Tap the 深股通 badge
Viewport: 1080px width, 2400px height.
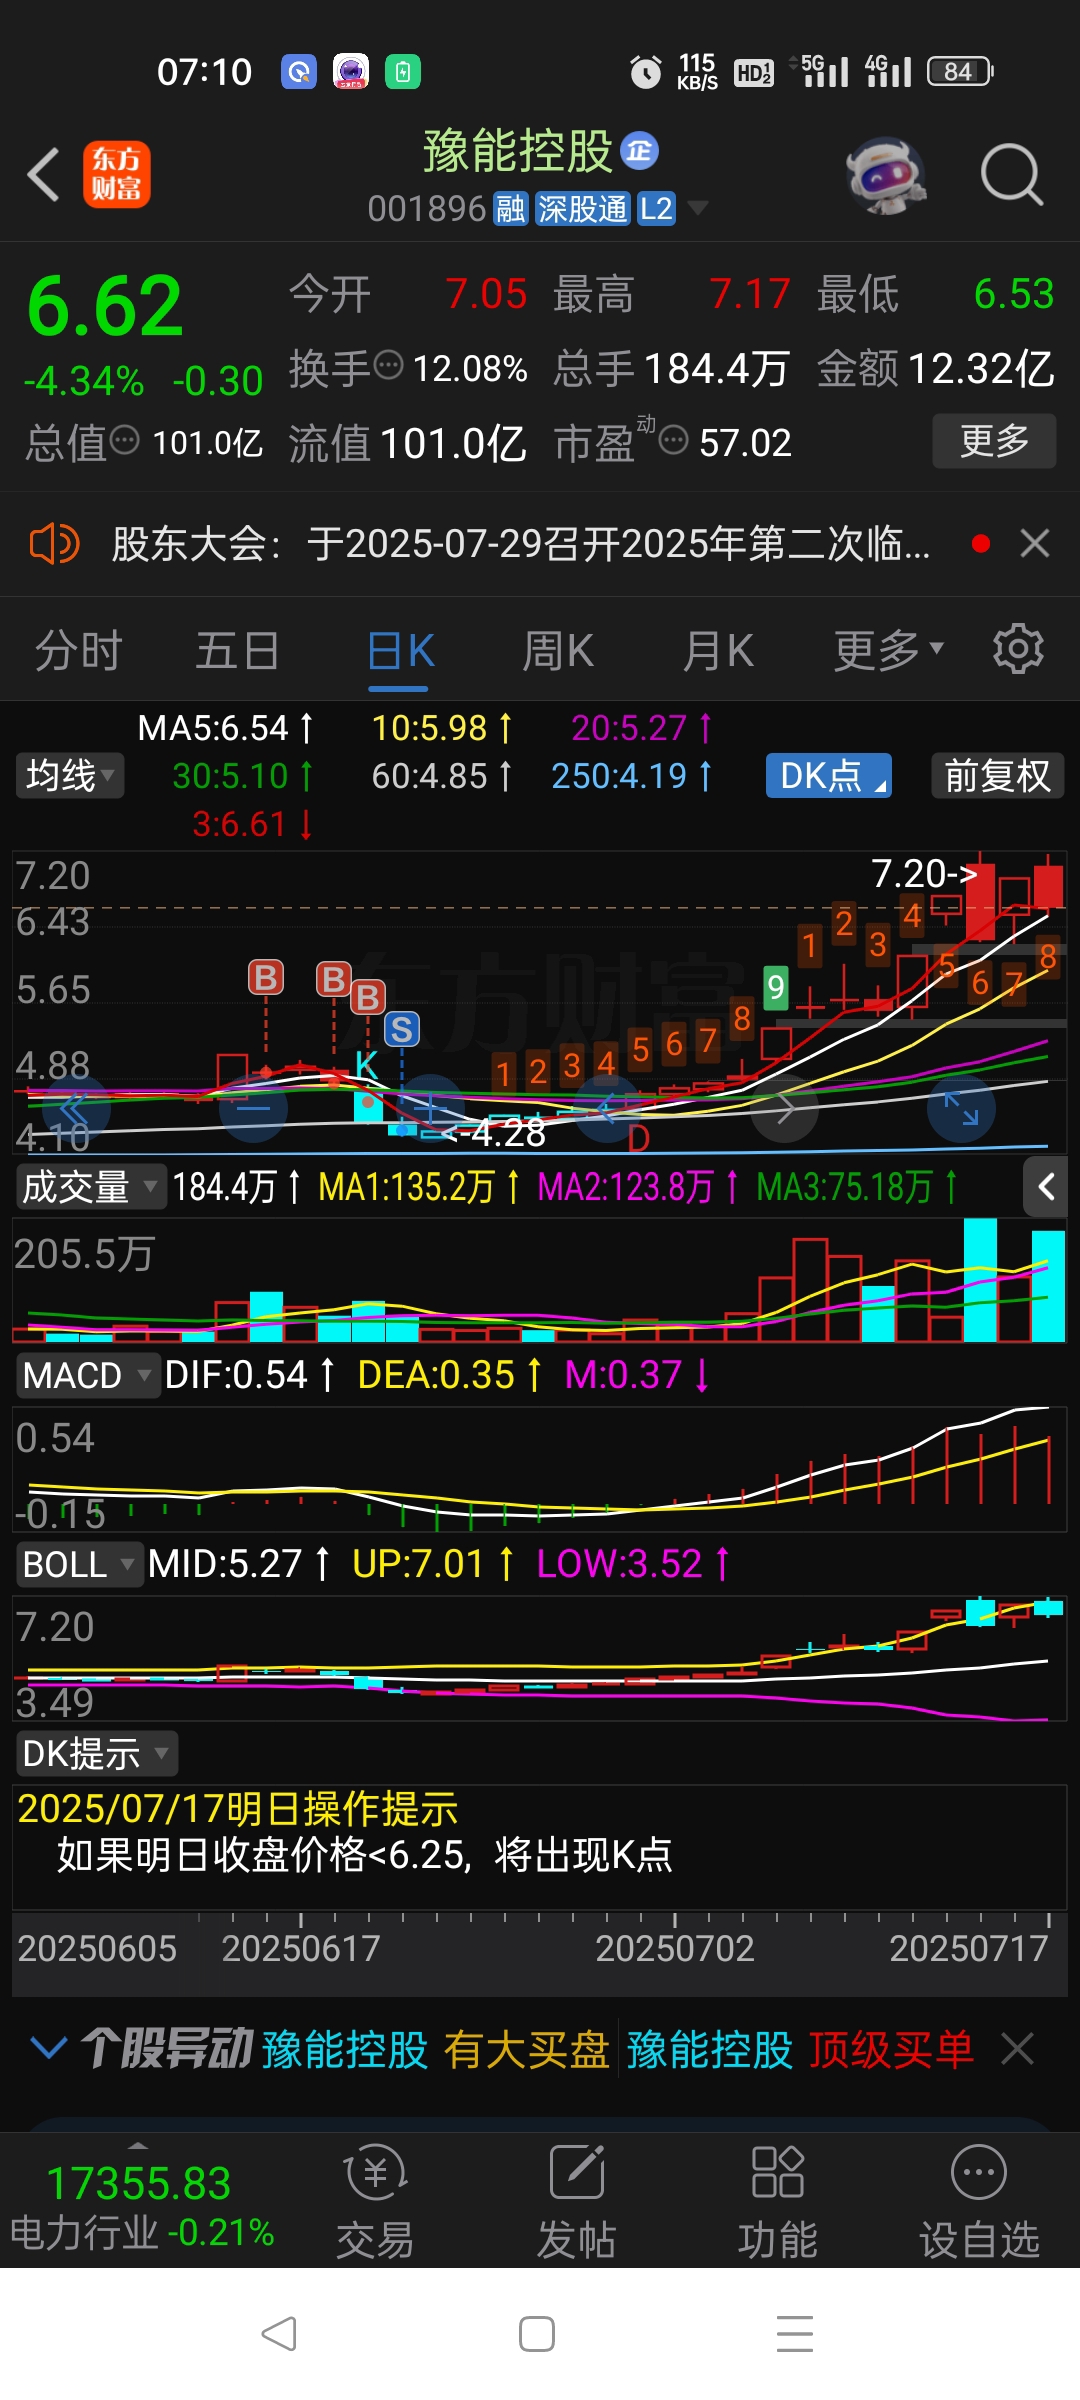(x=583, y=209)
